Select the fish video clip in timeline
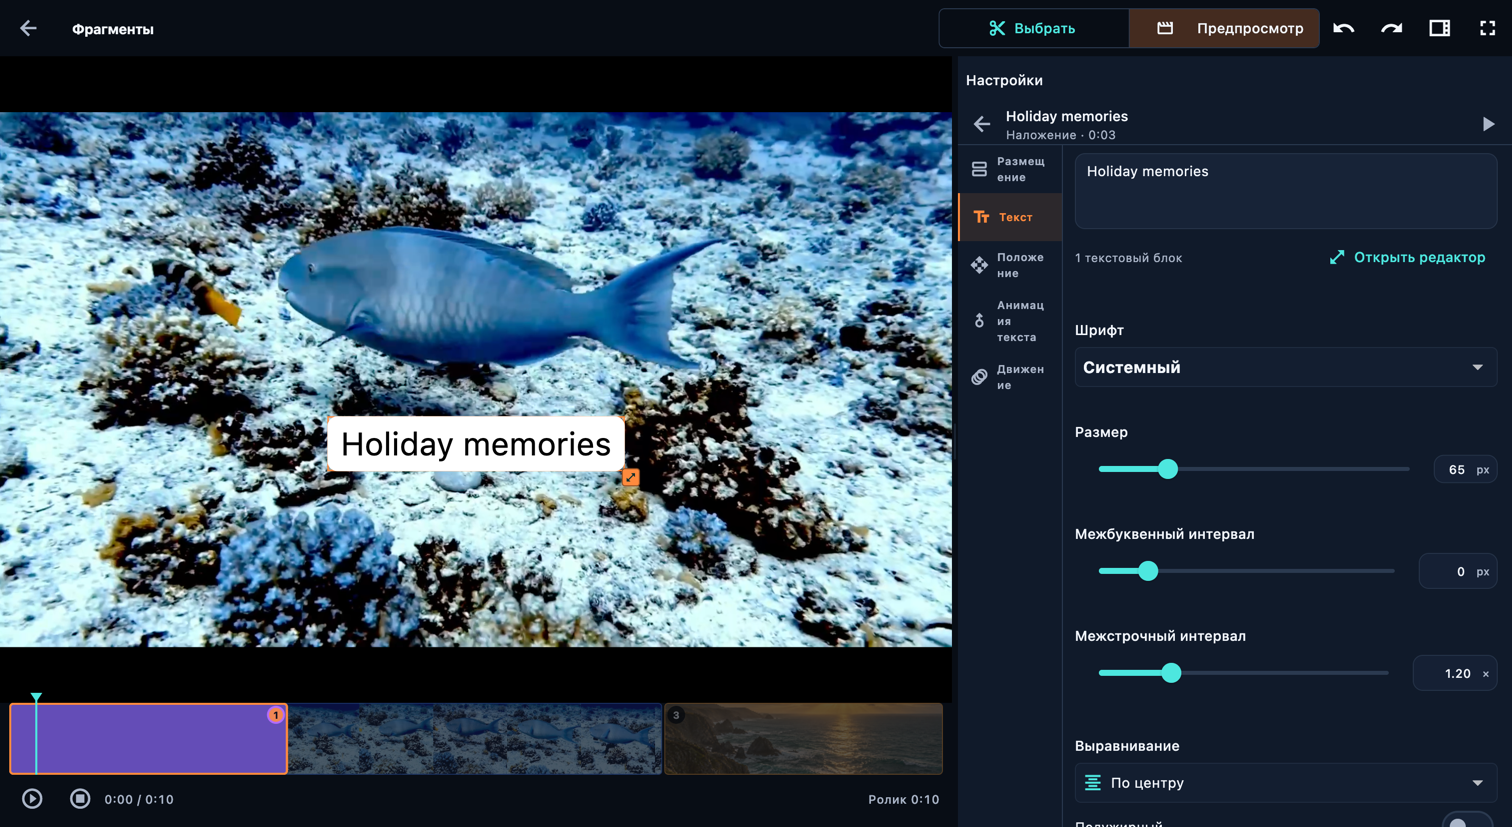This screenshot has height=827, width=1512. pos(475,739)
